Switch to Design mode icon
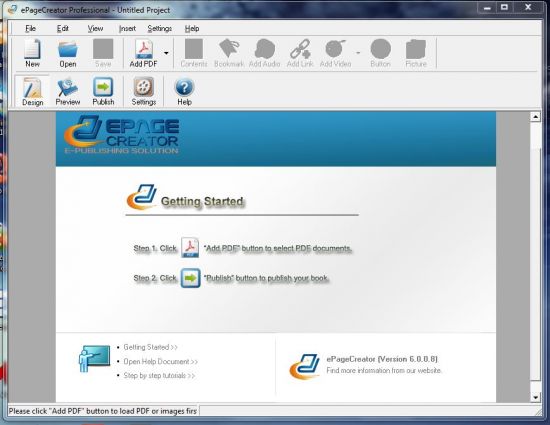 [x=32, y=92]
